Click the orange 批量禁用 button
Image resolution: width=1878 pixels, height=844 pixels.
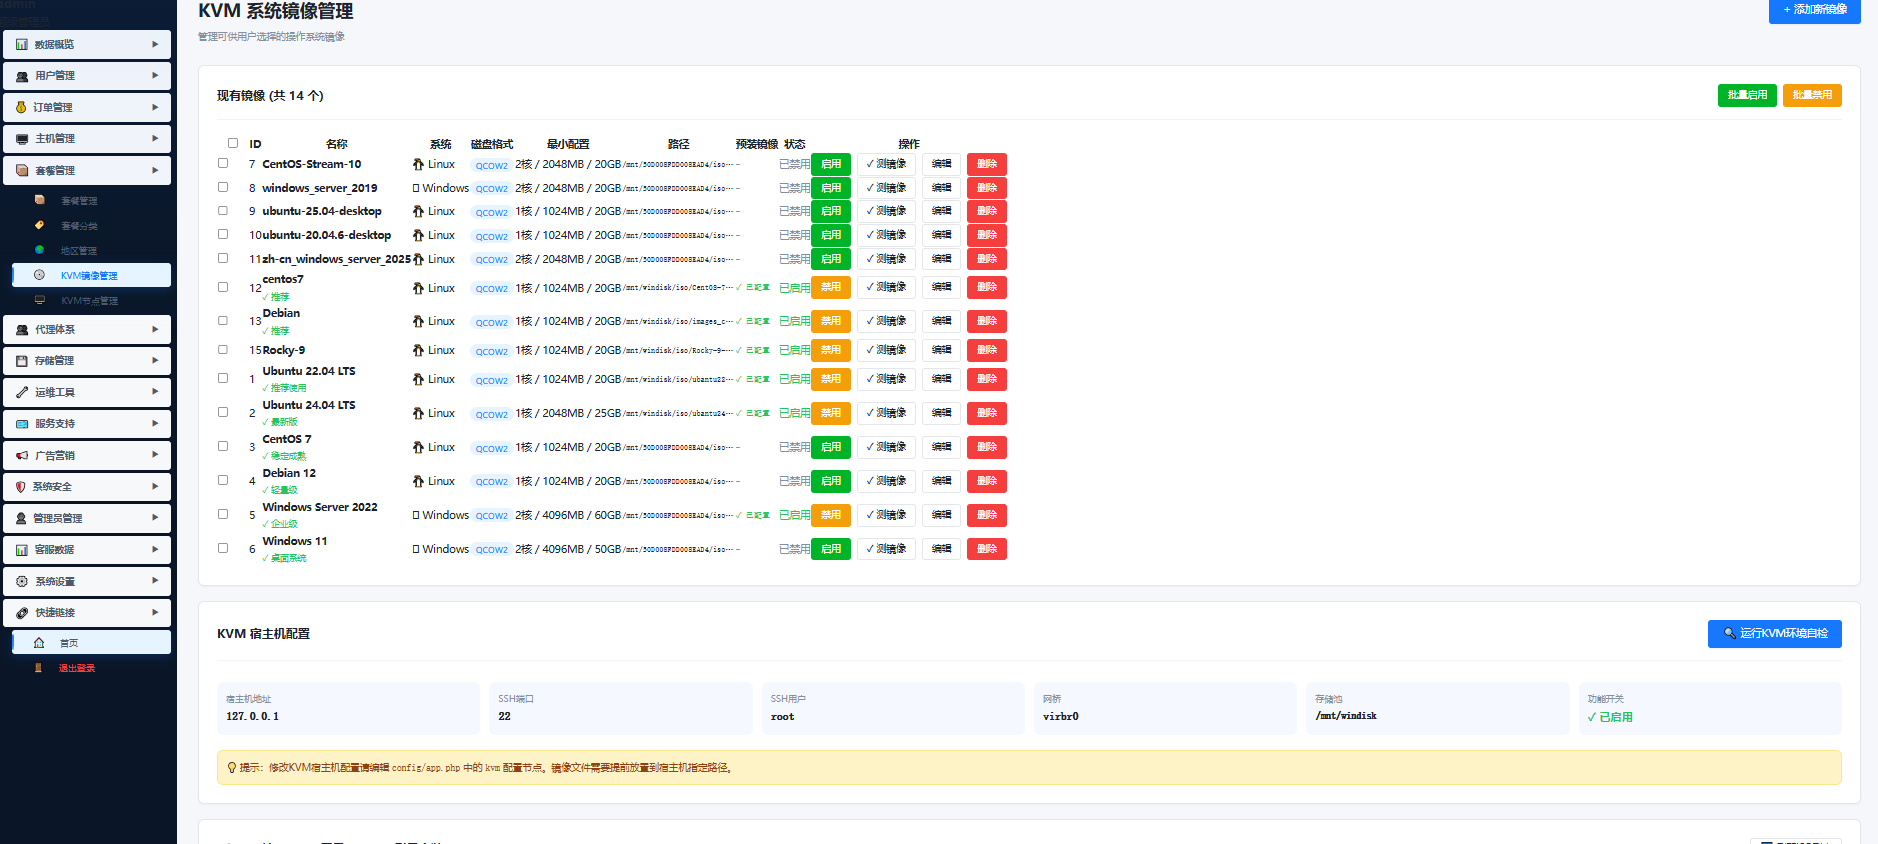coord(1812,95)
